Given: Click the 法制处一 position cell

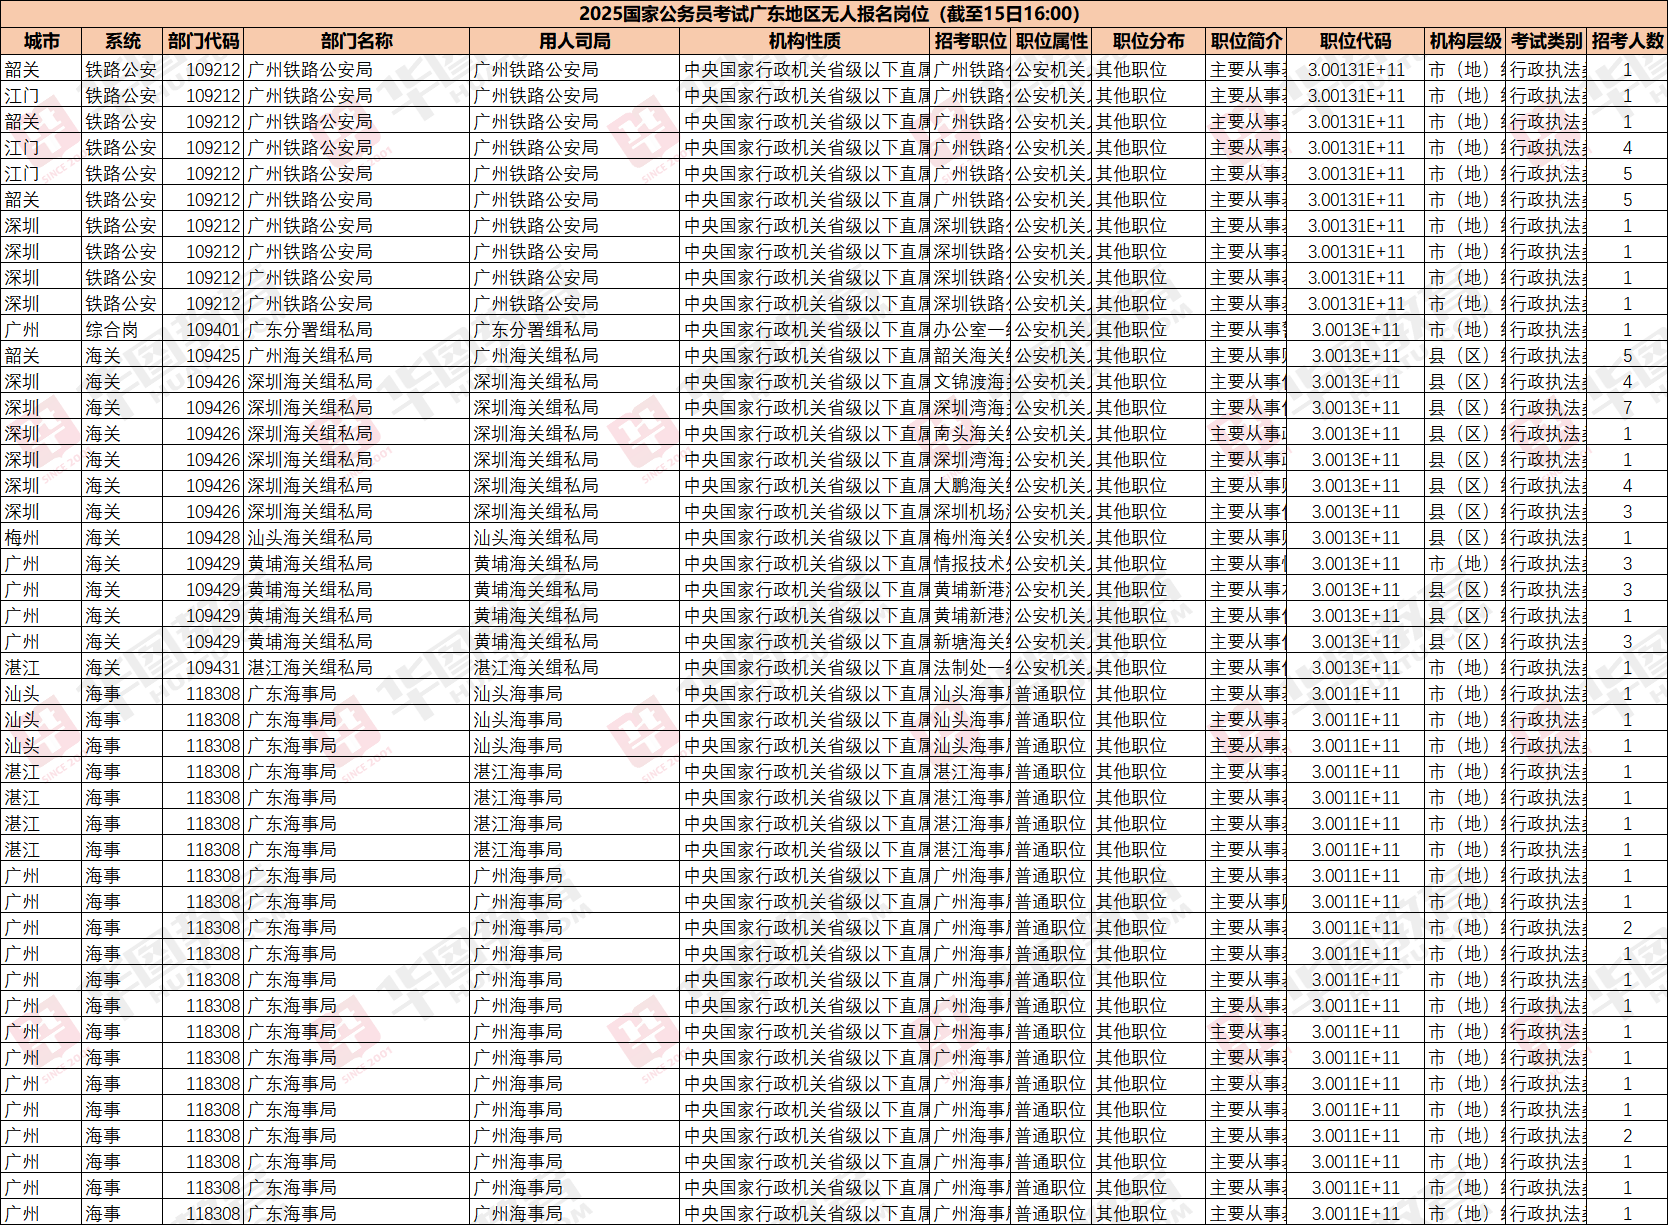Looking at the screenshot, I should coord(971,668).
